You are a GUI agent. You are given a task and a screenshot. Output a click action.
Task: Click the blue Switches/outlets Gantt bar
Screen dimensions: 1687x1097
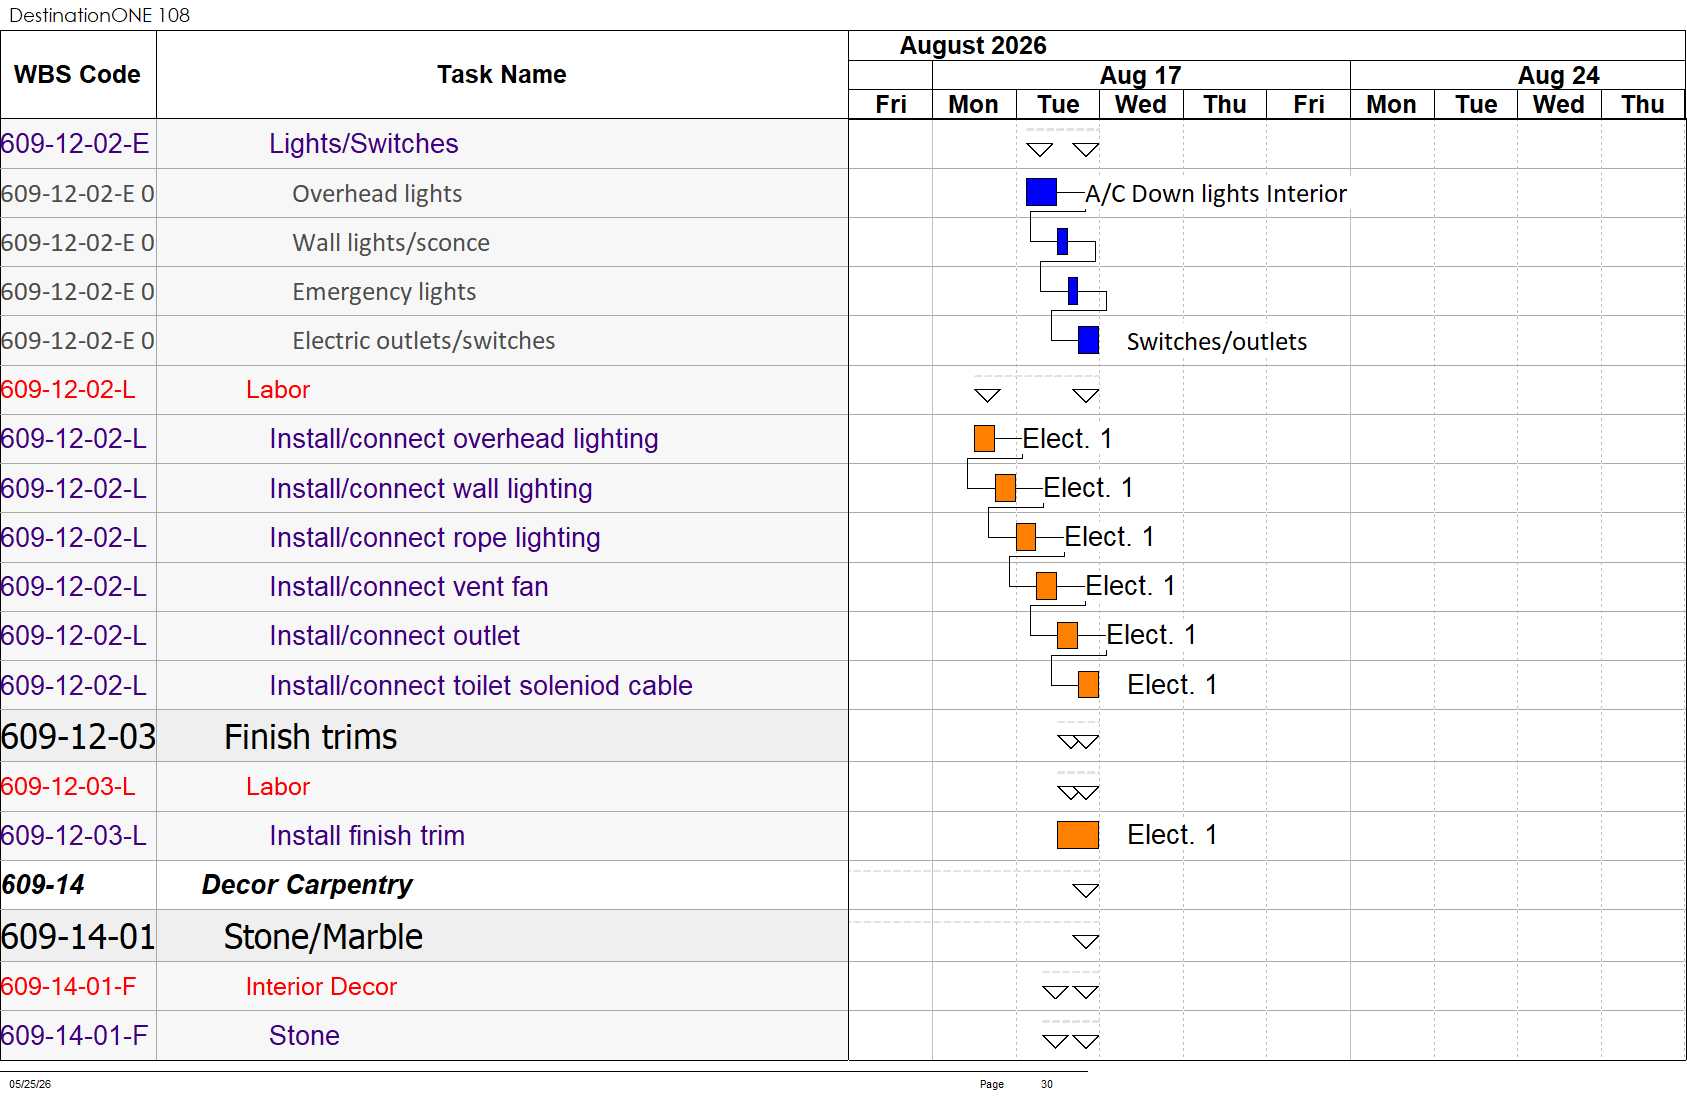pos(1089,340)
